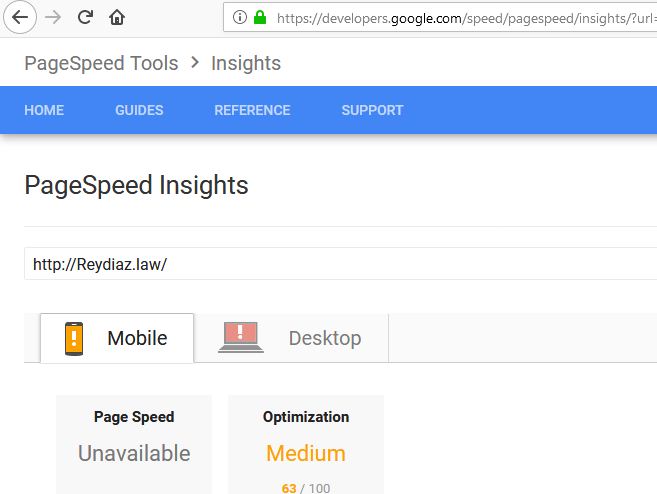Open the REFERENCE menu item

tap(252, 110)
